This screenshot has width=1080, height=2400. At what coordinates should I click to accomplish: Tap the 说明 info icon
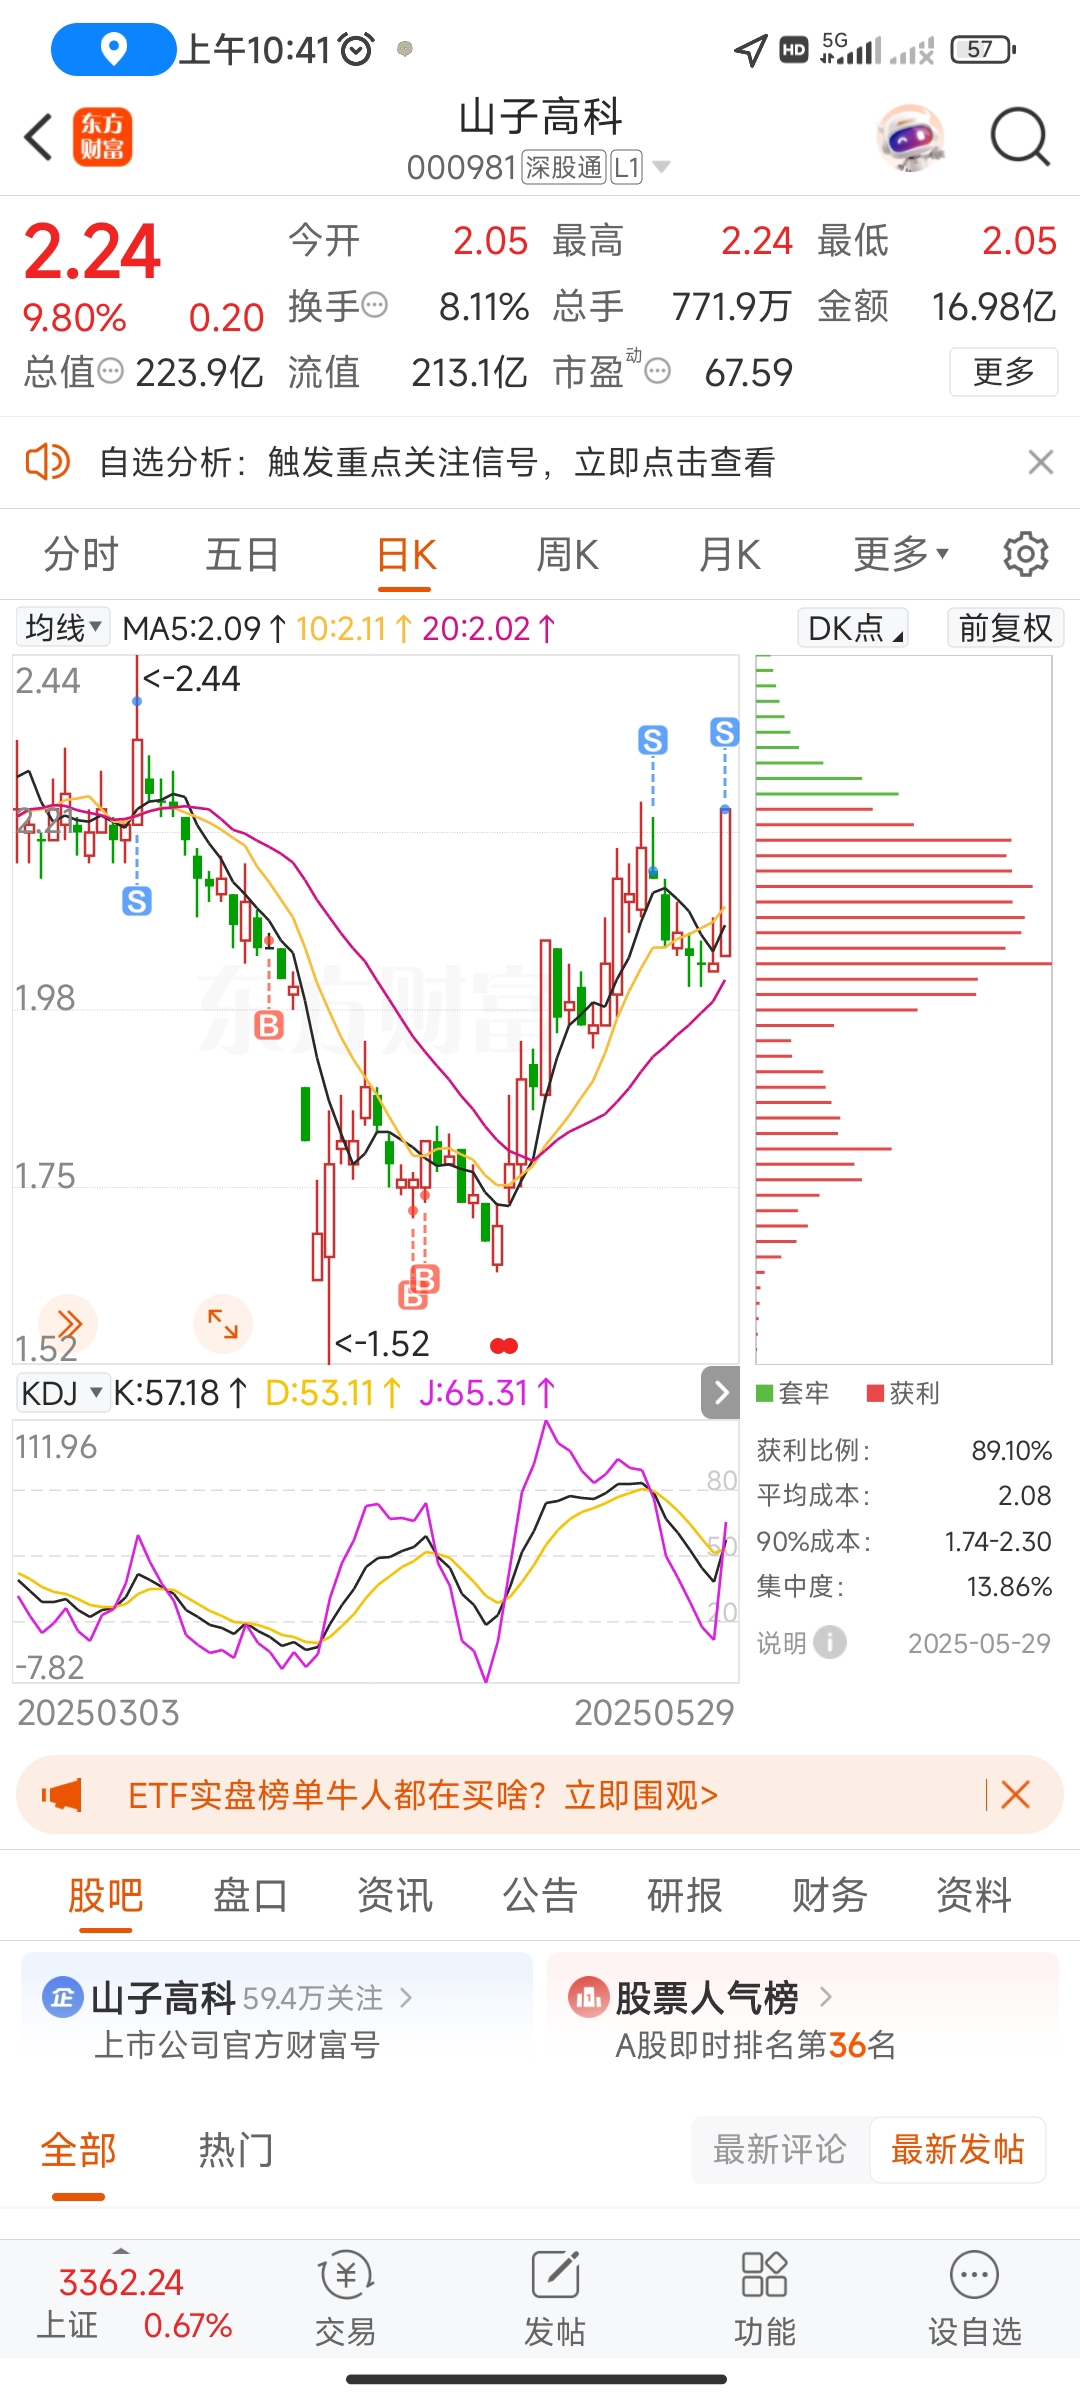[829, 1642]
